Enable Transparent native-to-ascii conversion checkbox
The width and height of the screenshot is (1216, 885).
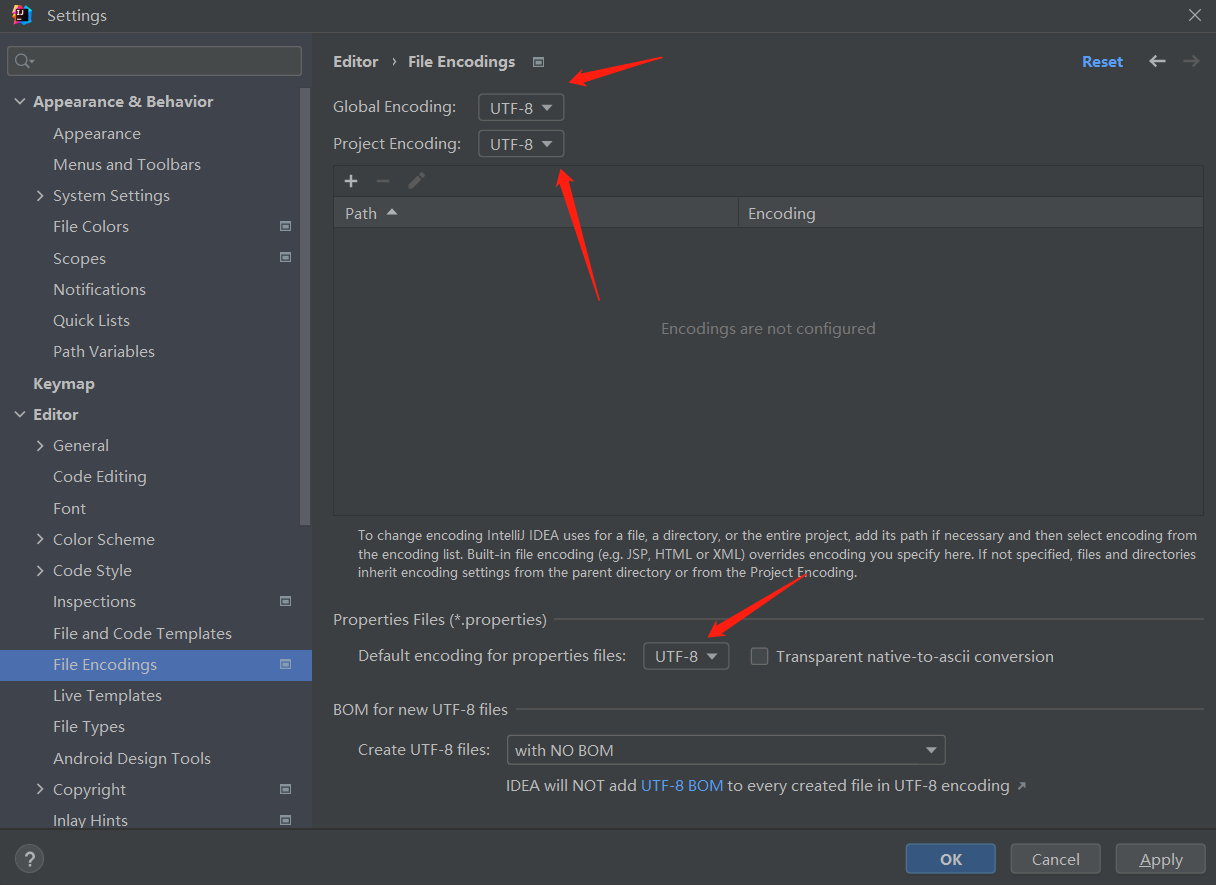(759, 656)
